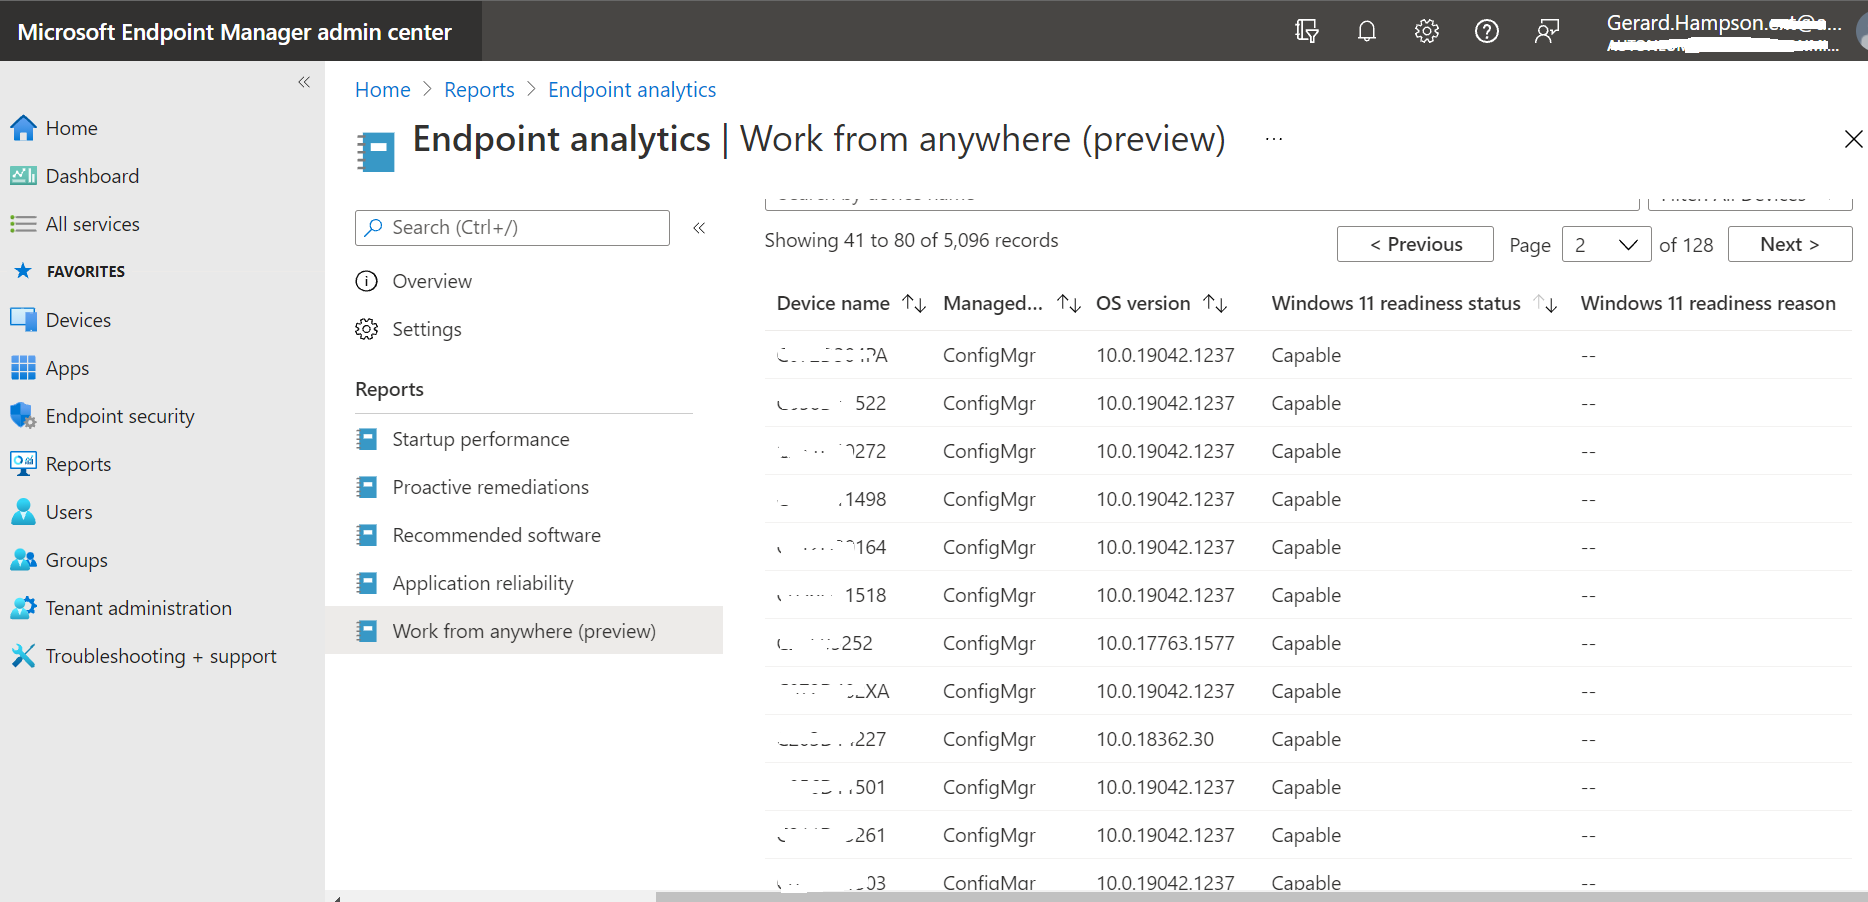Open Endpoint security from the sidebar
Viewport: 1868px width, 902px height.
24,415
